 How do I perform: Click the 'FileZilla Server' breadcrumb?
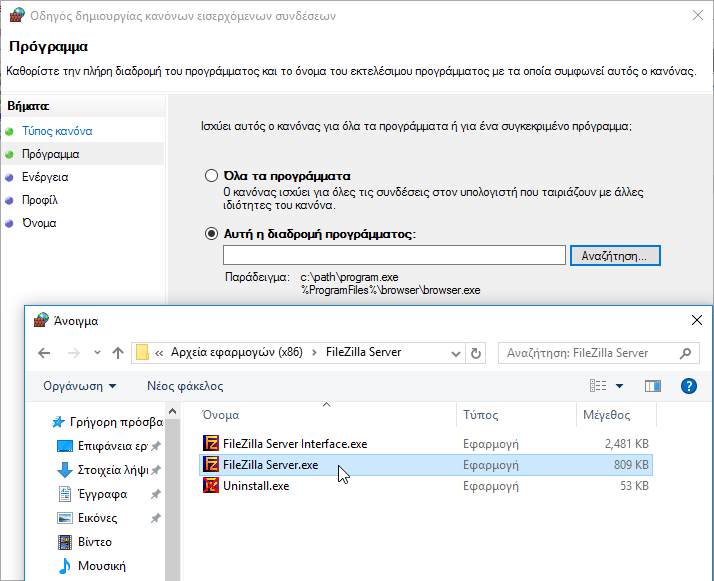[x=363, y=352]
